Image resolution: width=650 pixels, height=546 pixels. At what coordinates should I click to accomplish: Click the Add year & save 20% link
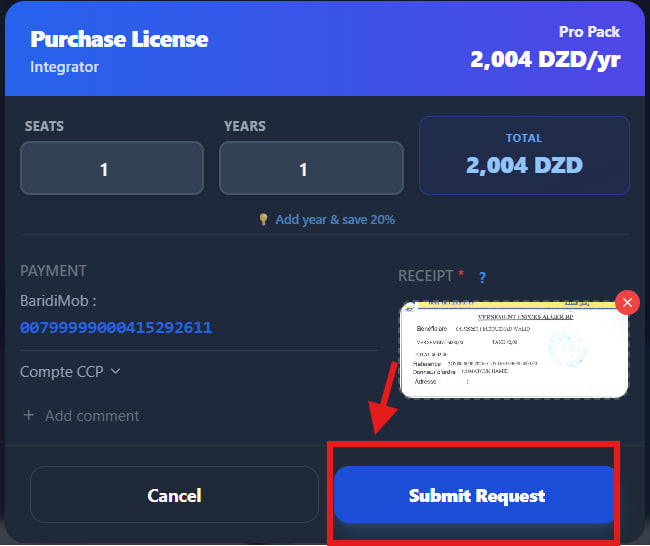tap(334, 220)
